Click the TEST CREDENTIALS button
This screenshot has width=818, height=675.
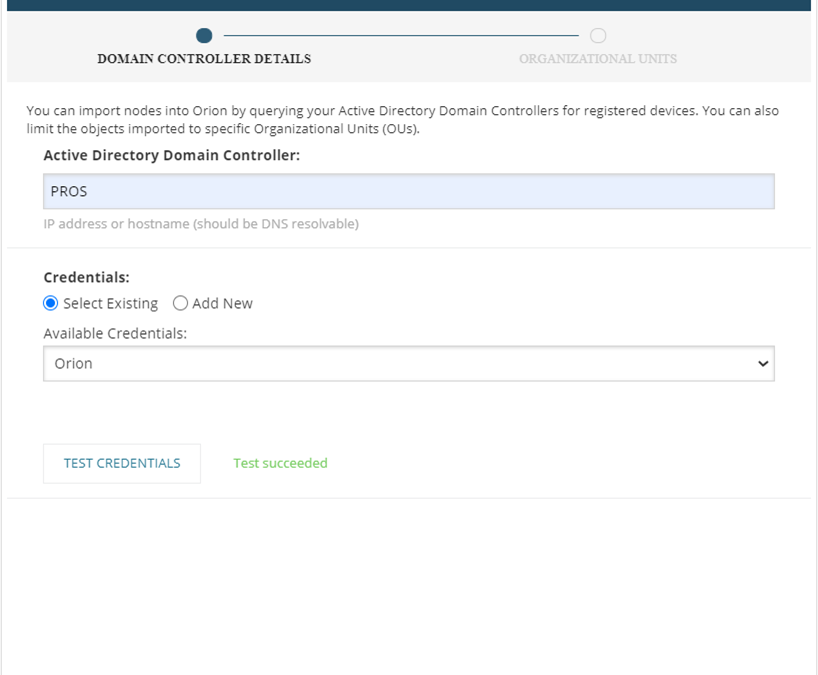(x=122, y=463)
